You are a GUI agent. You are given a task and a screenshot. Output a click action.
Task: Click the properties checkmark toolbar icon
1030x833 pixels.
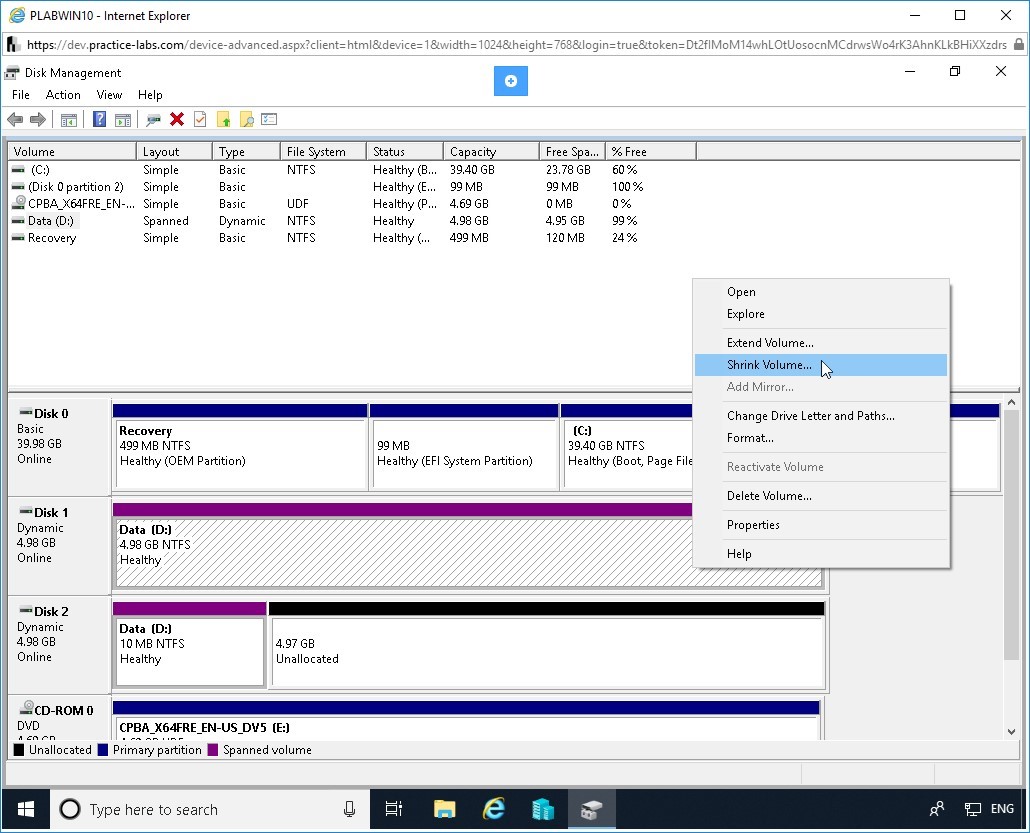pos(200,119)
